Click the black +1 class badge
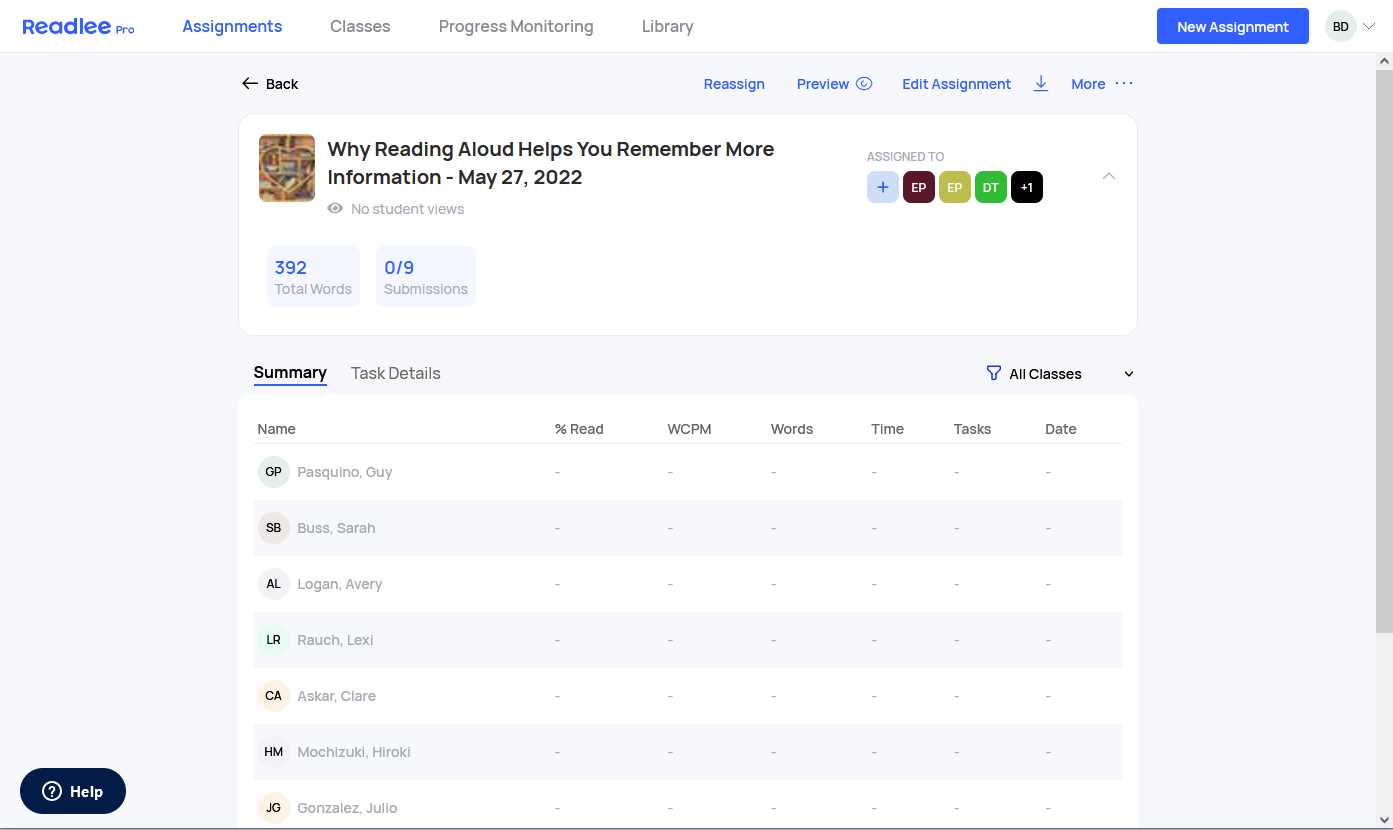 1027,187
